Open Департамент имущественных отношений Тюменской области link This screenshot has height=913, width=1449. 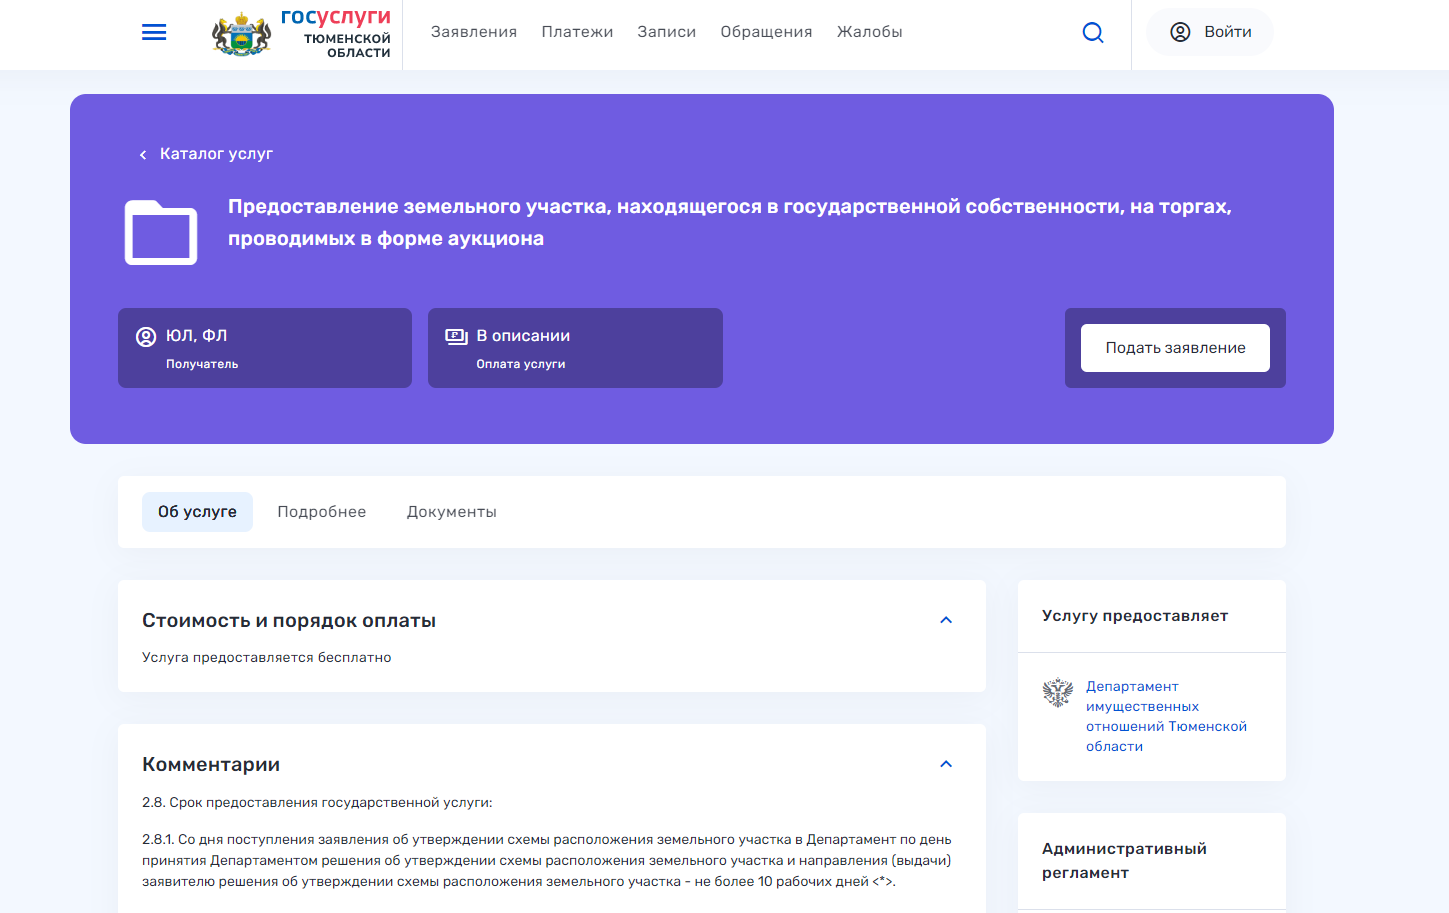pyautogui.click(x=1166, y=716)
